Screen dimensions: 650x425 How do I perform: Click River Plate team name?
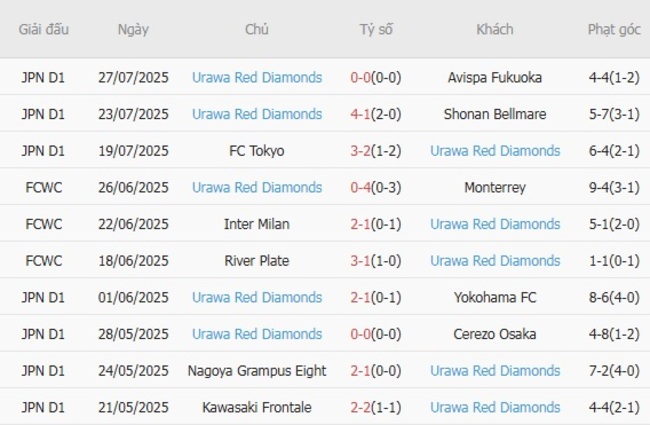(257, 261)
